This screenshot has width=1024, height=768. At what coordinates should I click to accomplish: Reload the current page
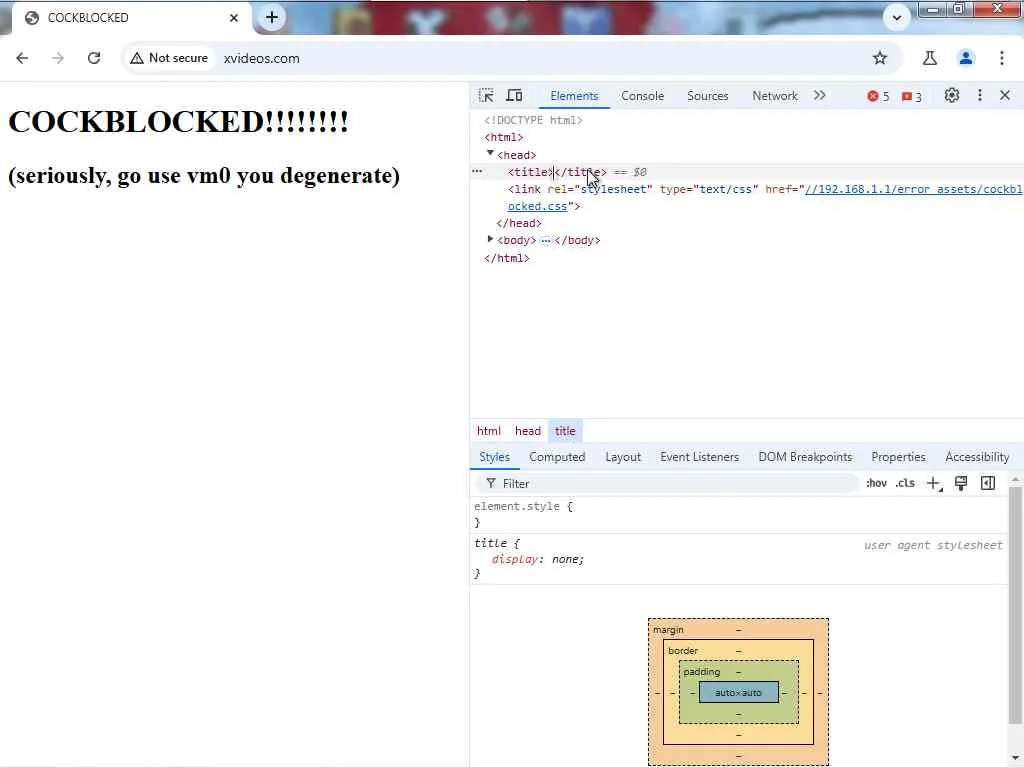pyautogui.click(x=94, y=58)
